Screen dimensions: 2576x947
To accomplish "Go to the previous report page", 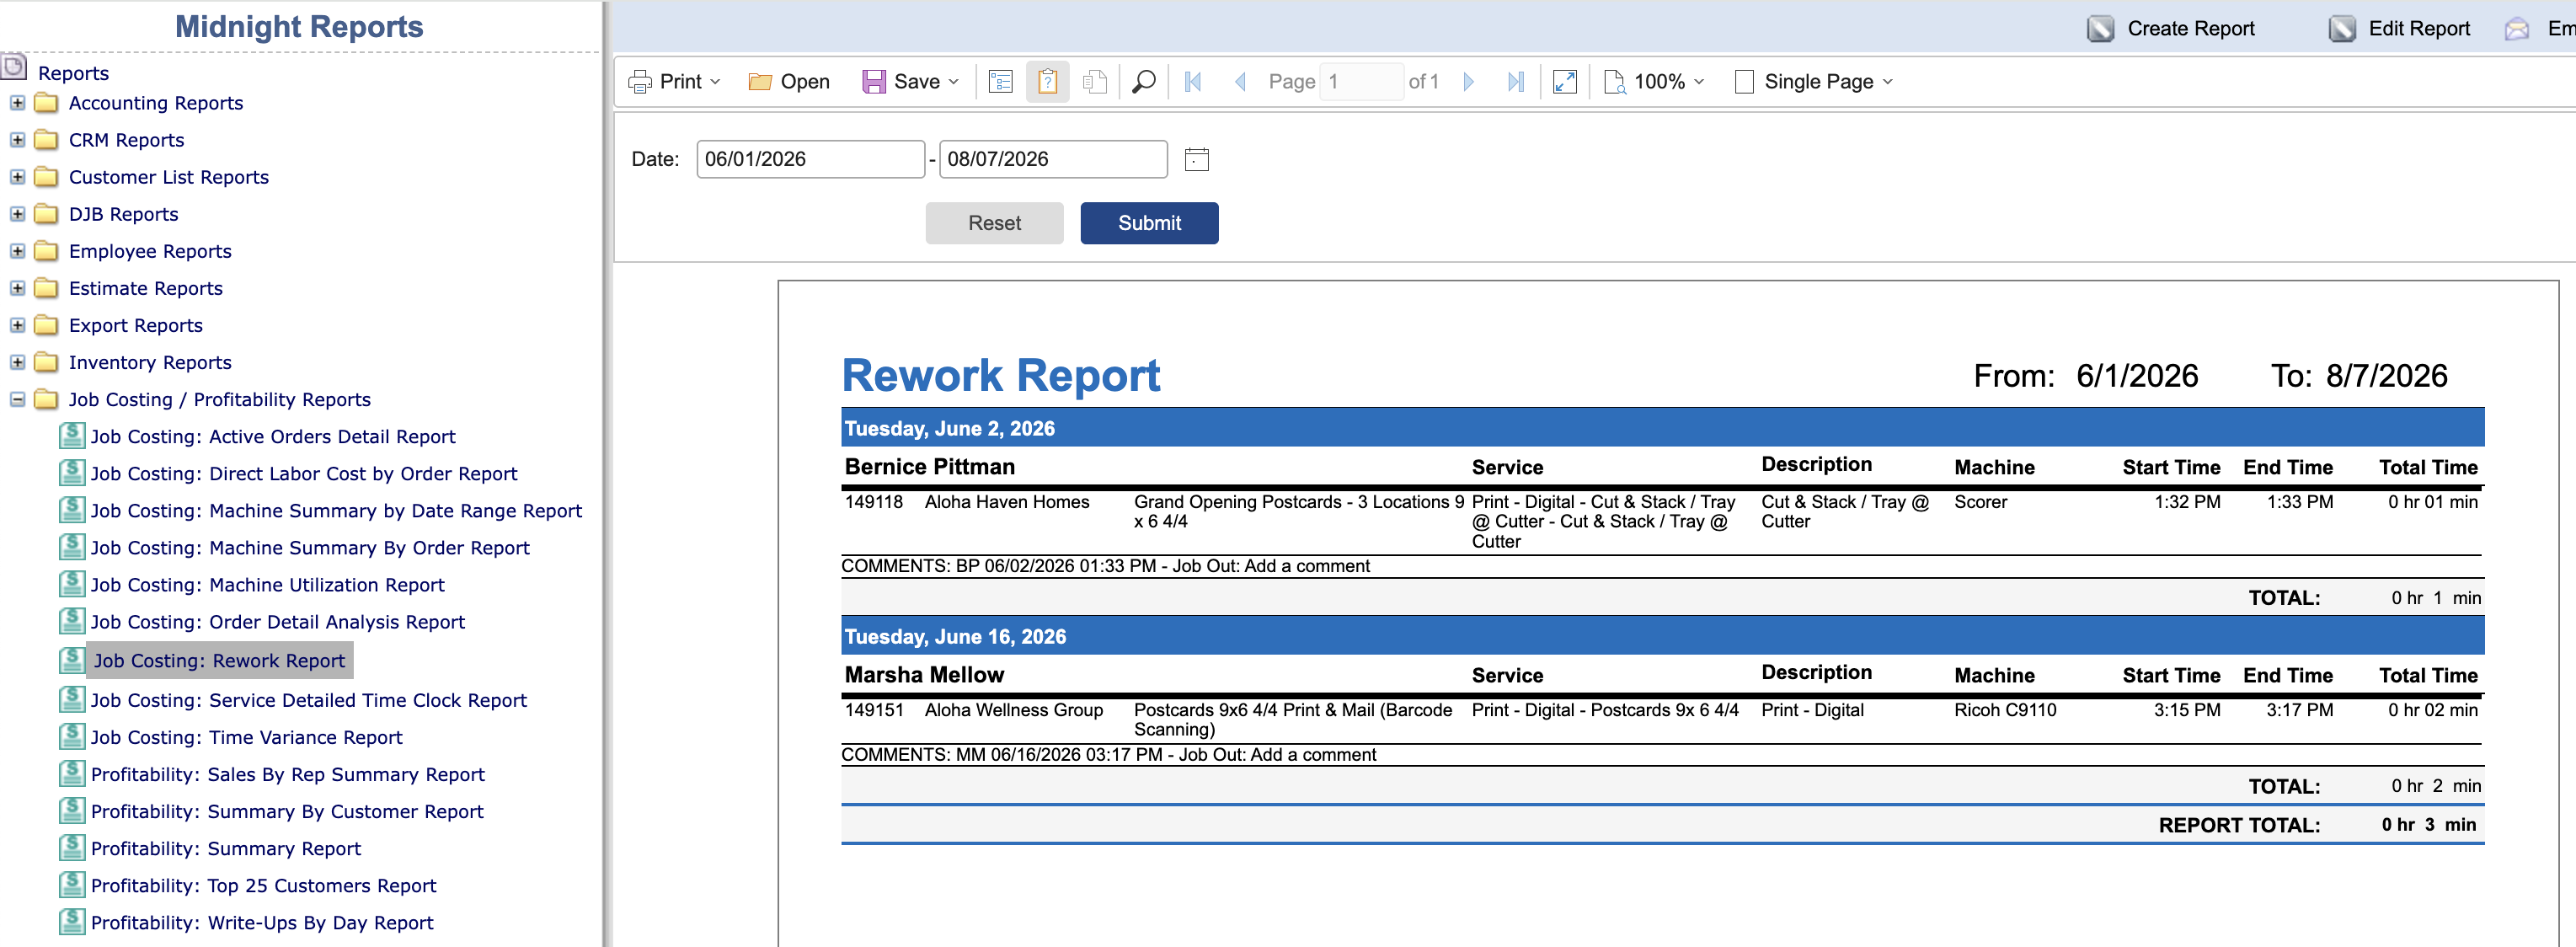I will pos(1240,82).
